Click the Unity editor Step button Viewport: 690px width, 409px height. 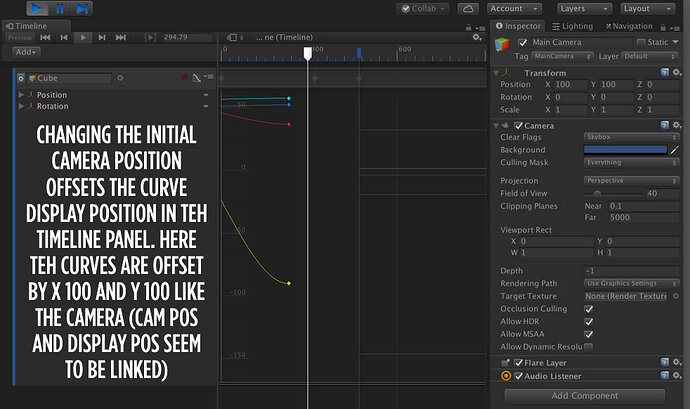82,8
